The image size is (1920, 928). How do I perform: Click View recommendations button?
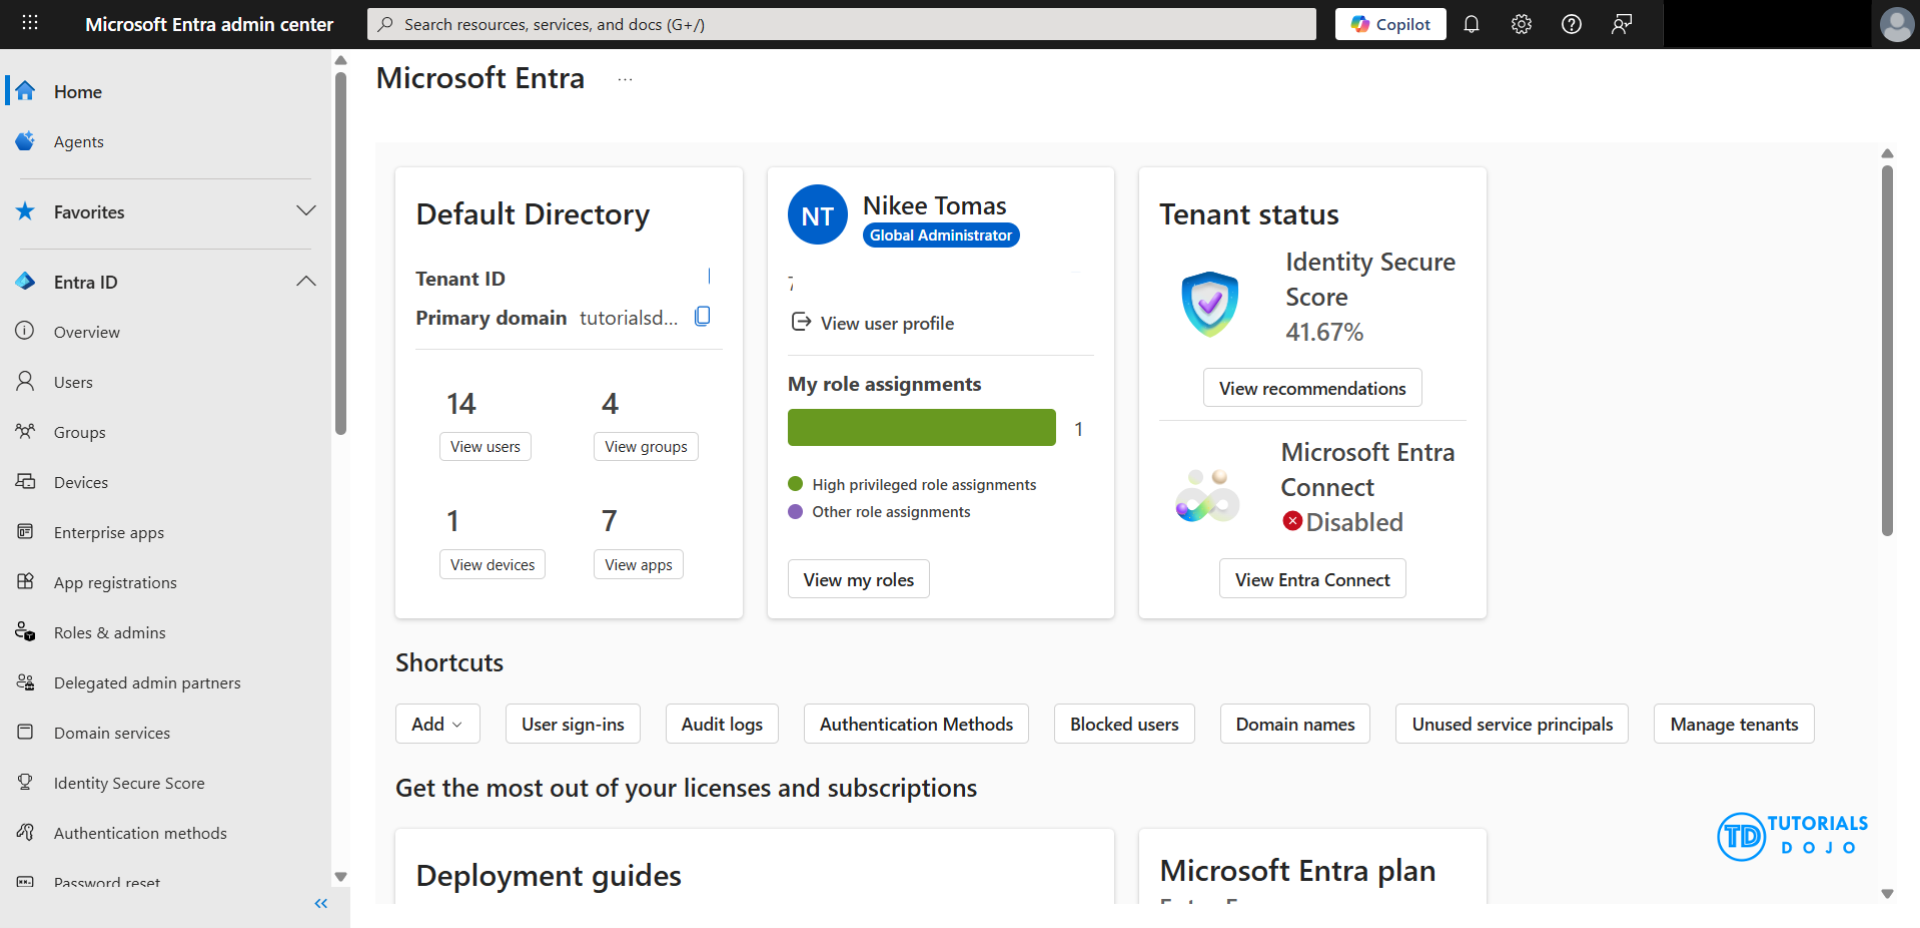pyautogui.click(x=1312, y=388)
